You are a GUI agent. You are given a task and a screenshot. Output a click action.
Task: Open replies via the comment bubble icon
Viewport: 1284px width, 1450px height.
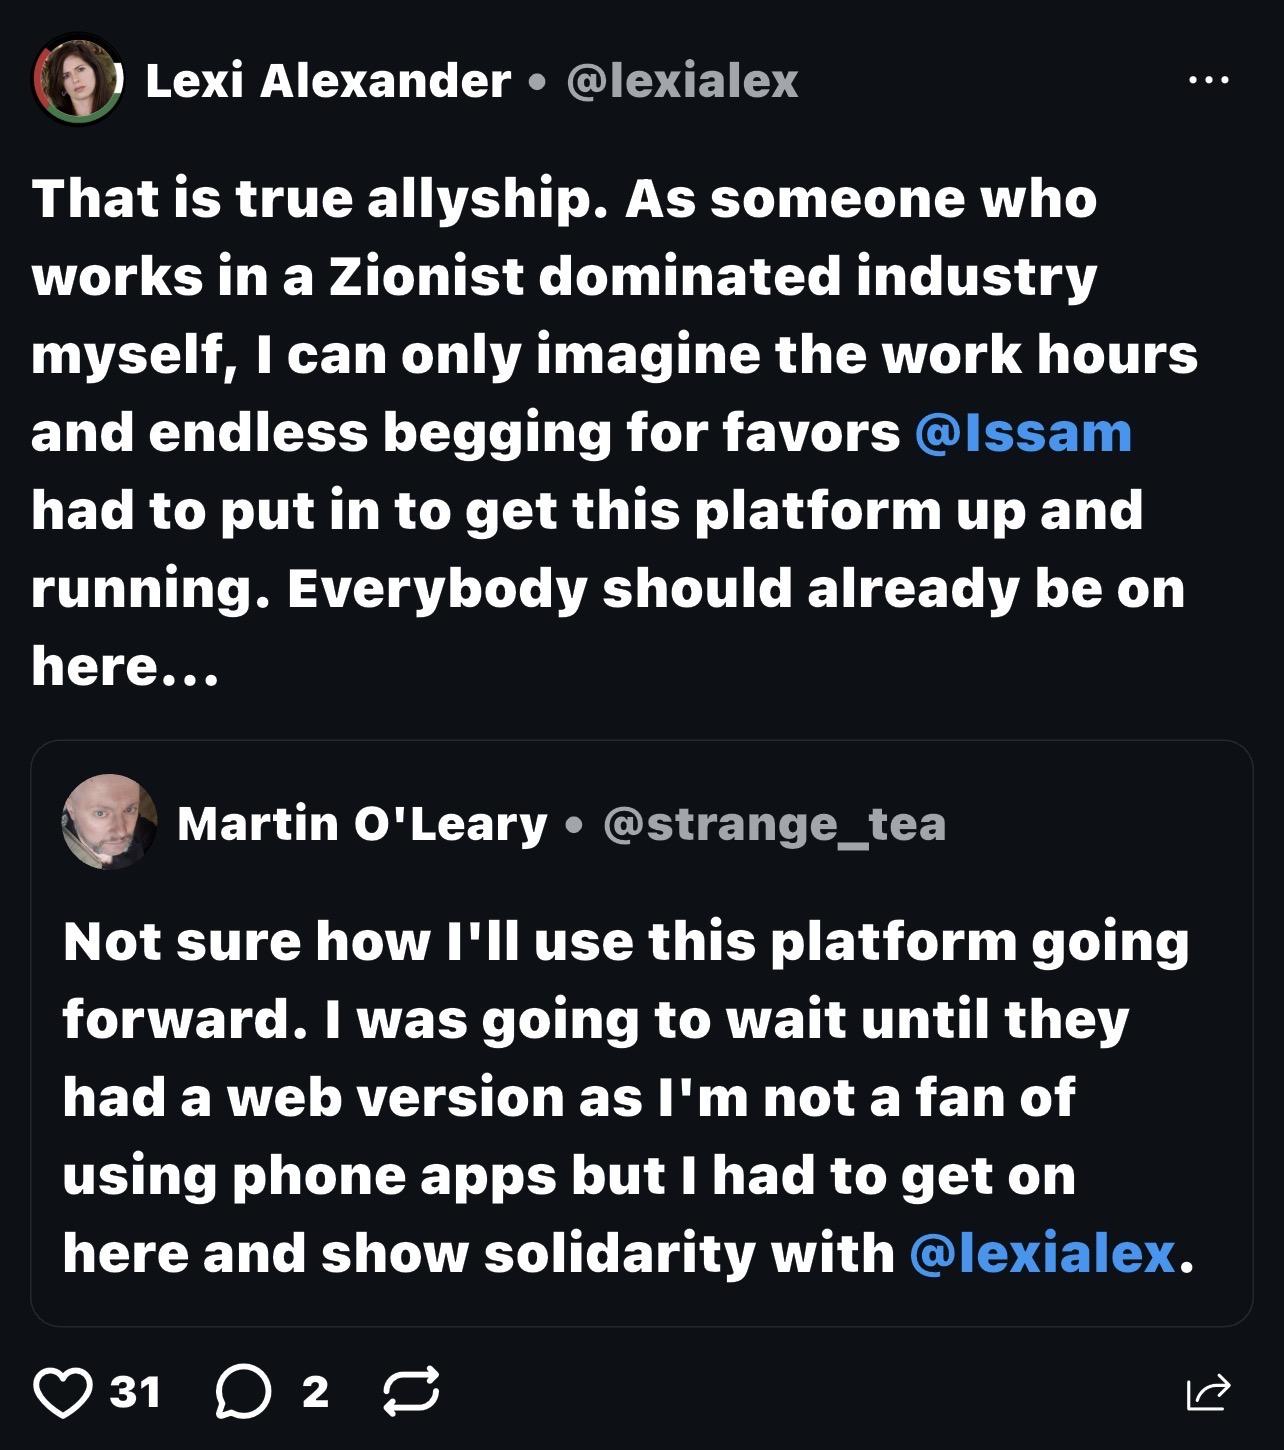(243, 1392)
